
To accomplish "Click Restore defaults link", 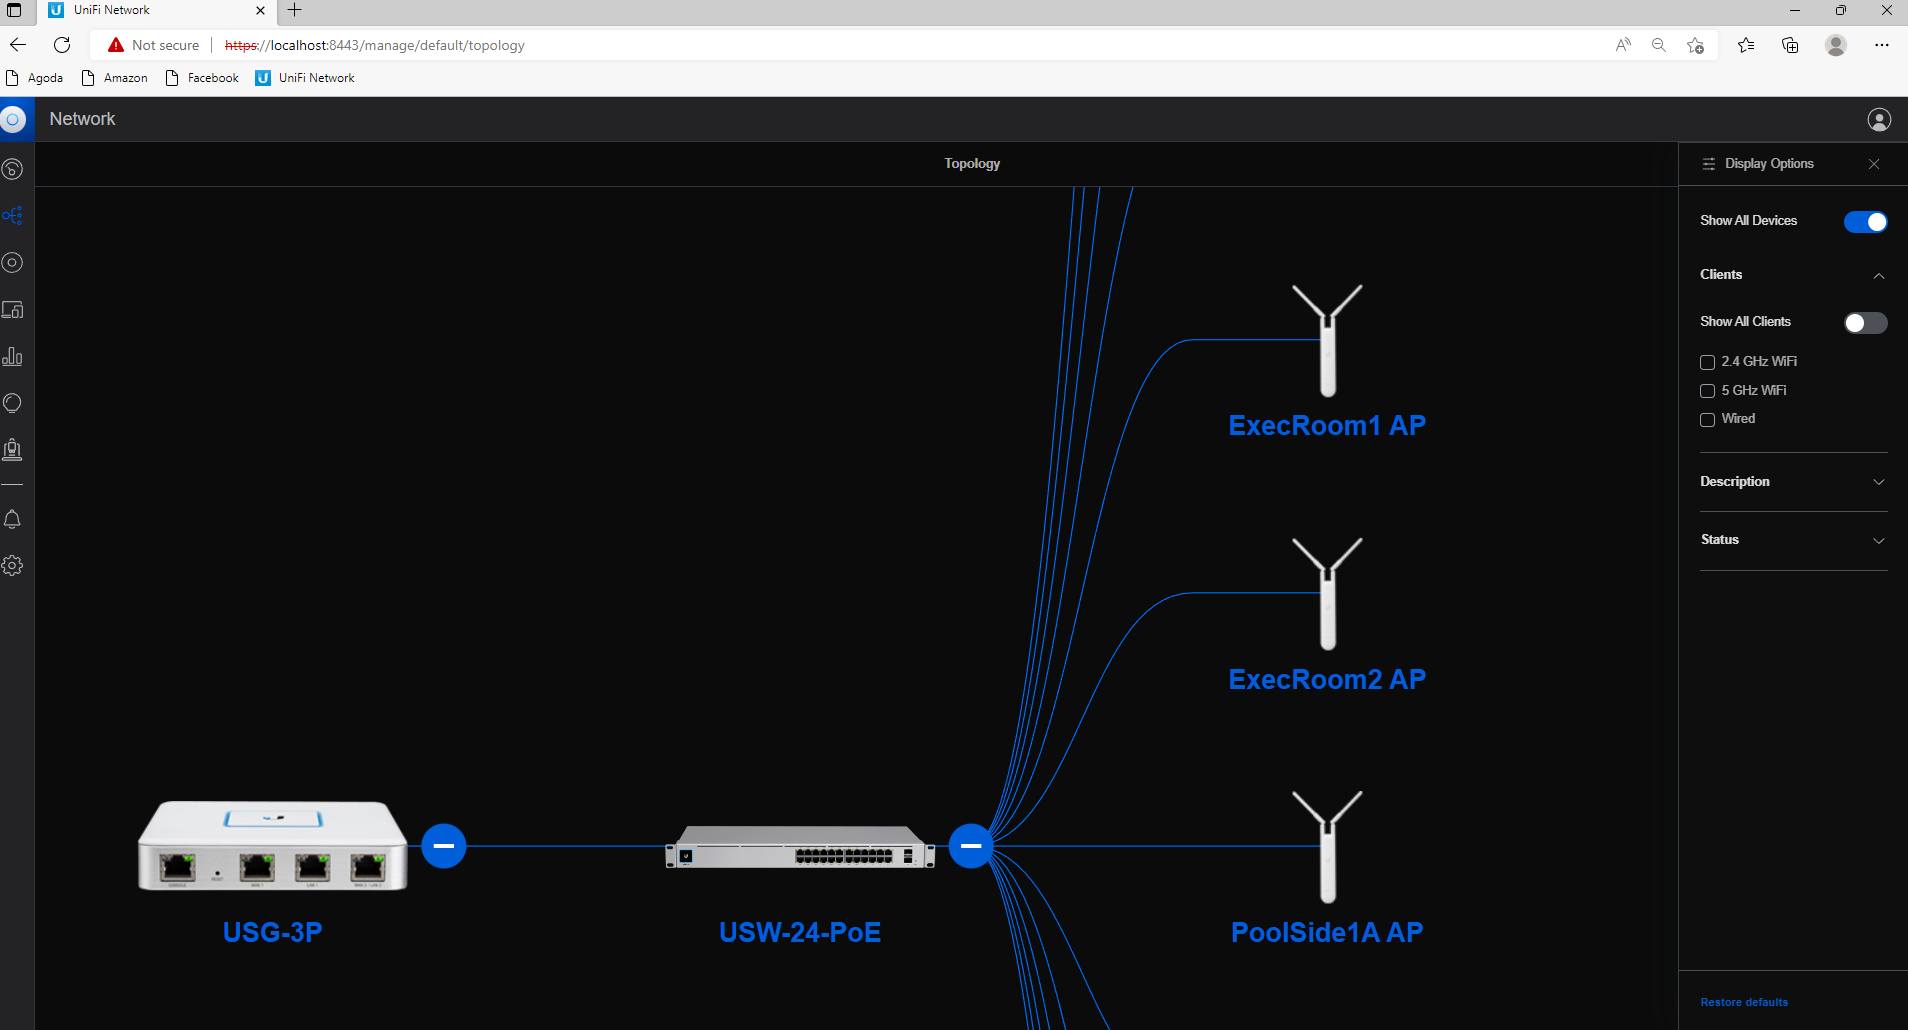I will click(1744, 1002).
